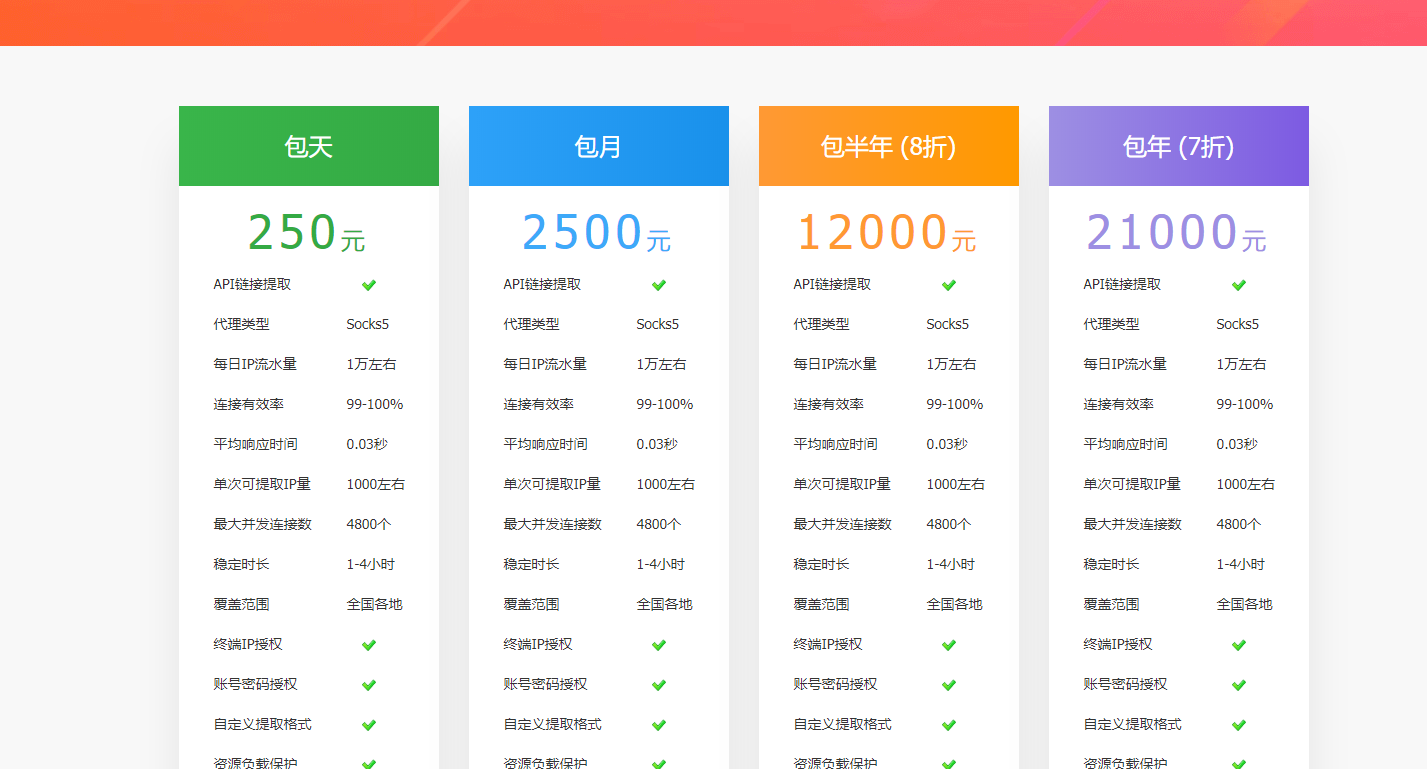The height and width of the screenshot is (769, 1427).
Task: Click the 12000元 half-year price
Action: tap(887, 233)
